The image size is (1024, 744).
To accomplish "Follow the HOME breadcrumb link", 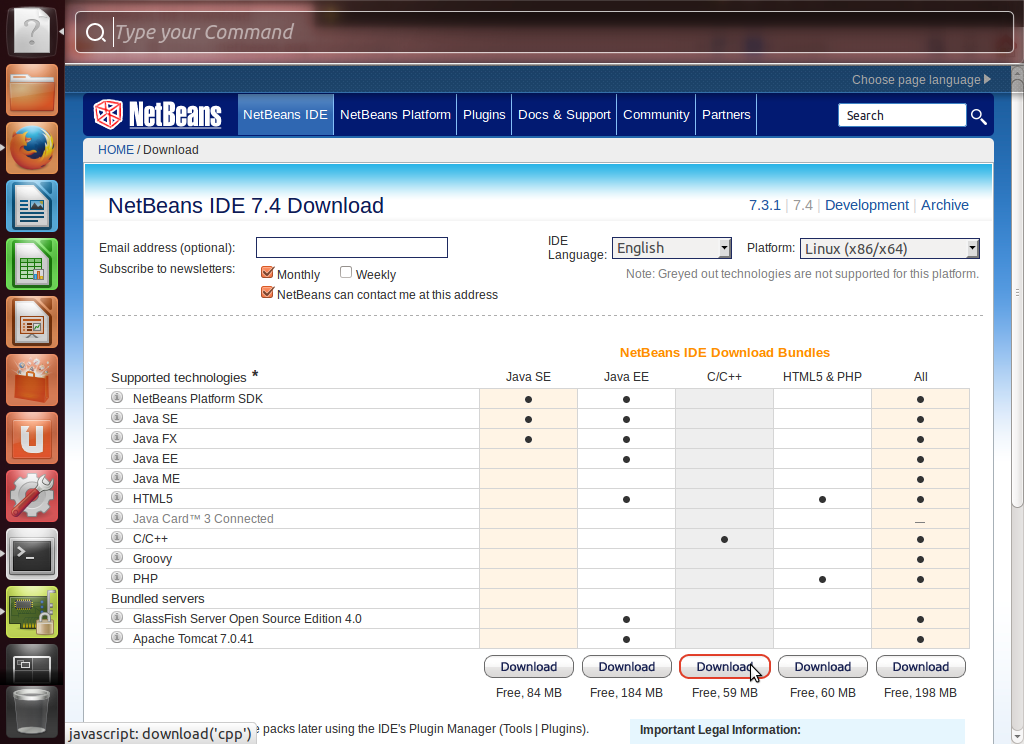I will 116,150.
